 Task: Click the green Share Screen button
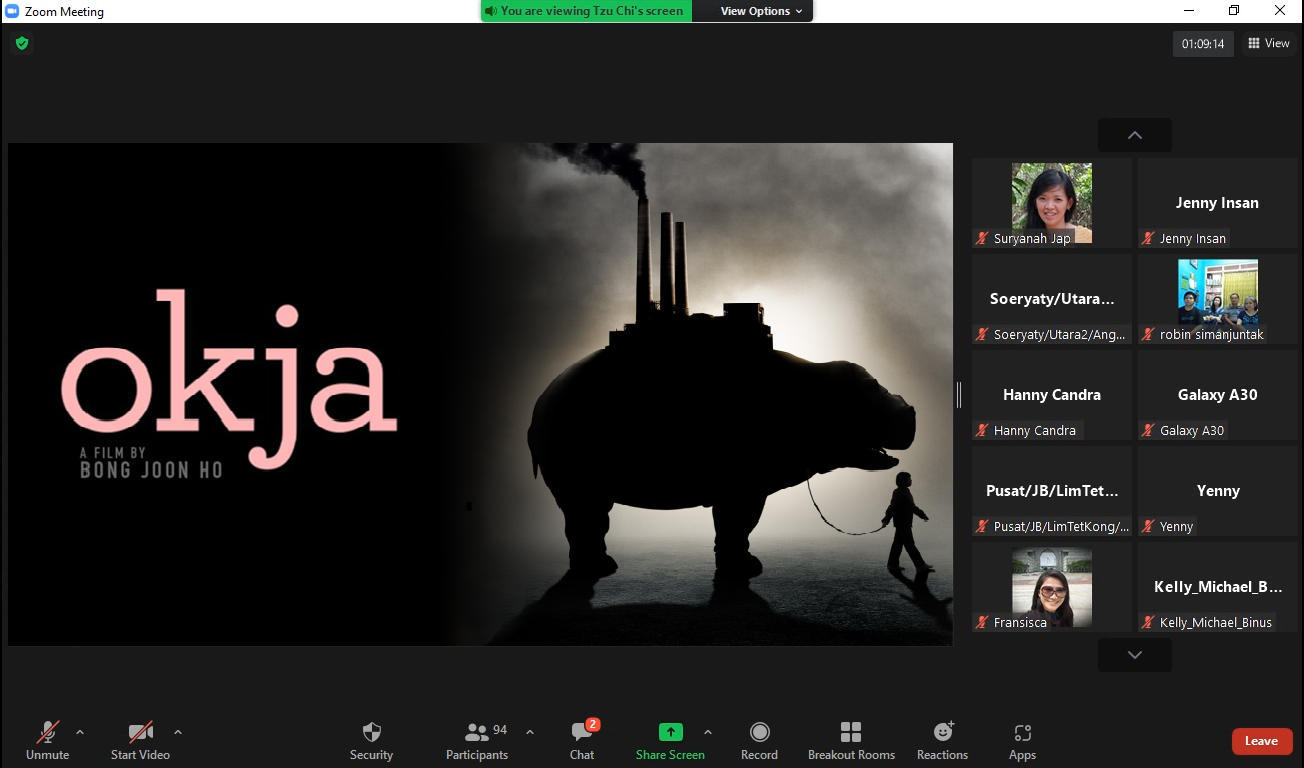pyautogui.click(x=670, y=741)
